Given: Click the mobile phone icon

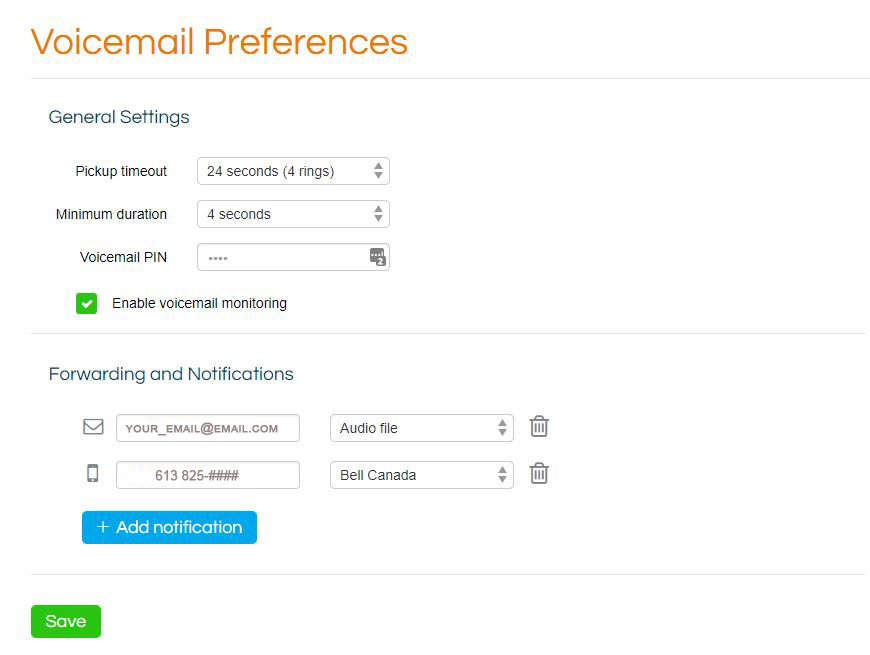Looking at the screenshot, I should [93, 473].
